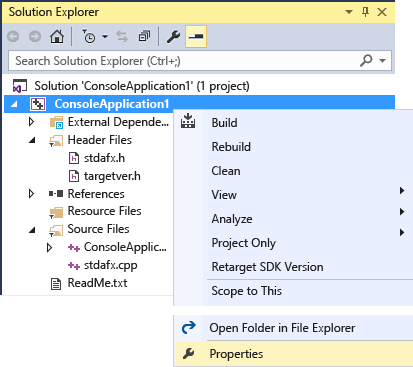Select the Source Files label

[x=98, y=229]
